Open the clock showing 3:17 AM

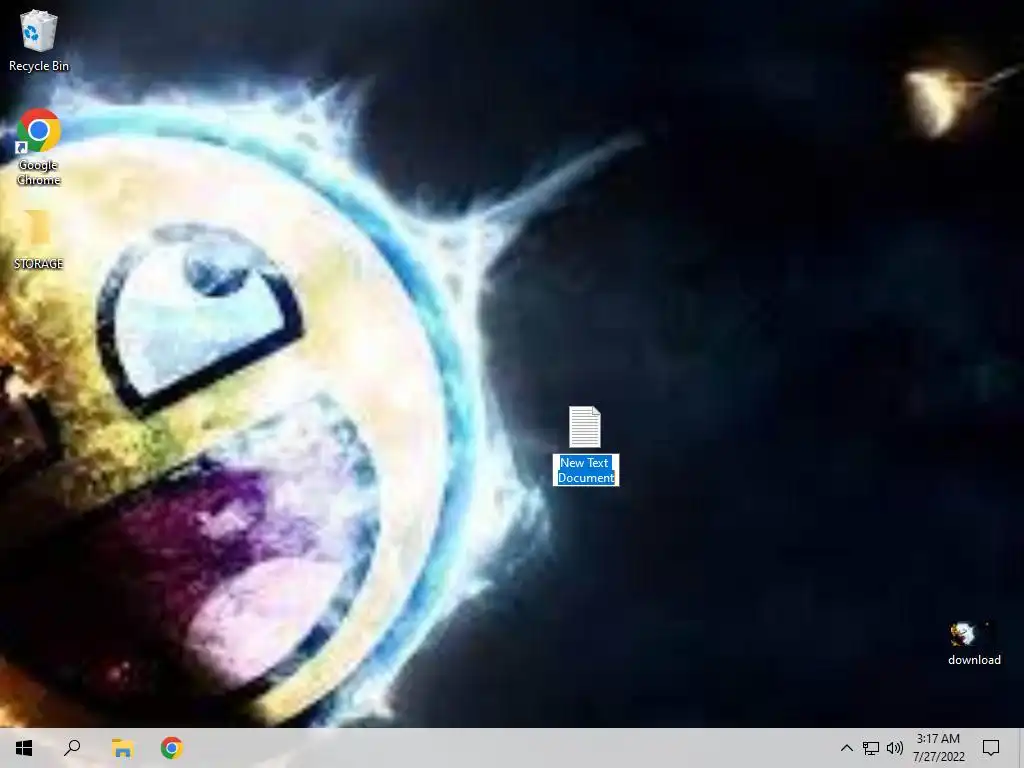938,748
